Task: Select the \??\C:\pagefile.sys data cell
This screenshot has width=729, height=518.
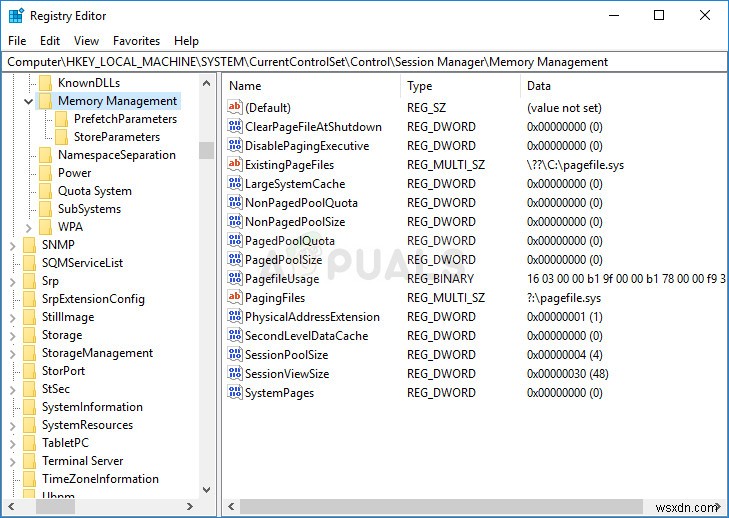Action: [x=575, y=165]
